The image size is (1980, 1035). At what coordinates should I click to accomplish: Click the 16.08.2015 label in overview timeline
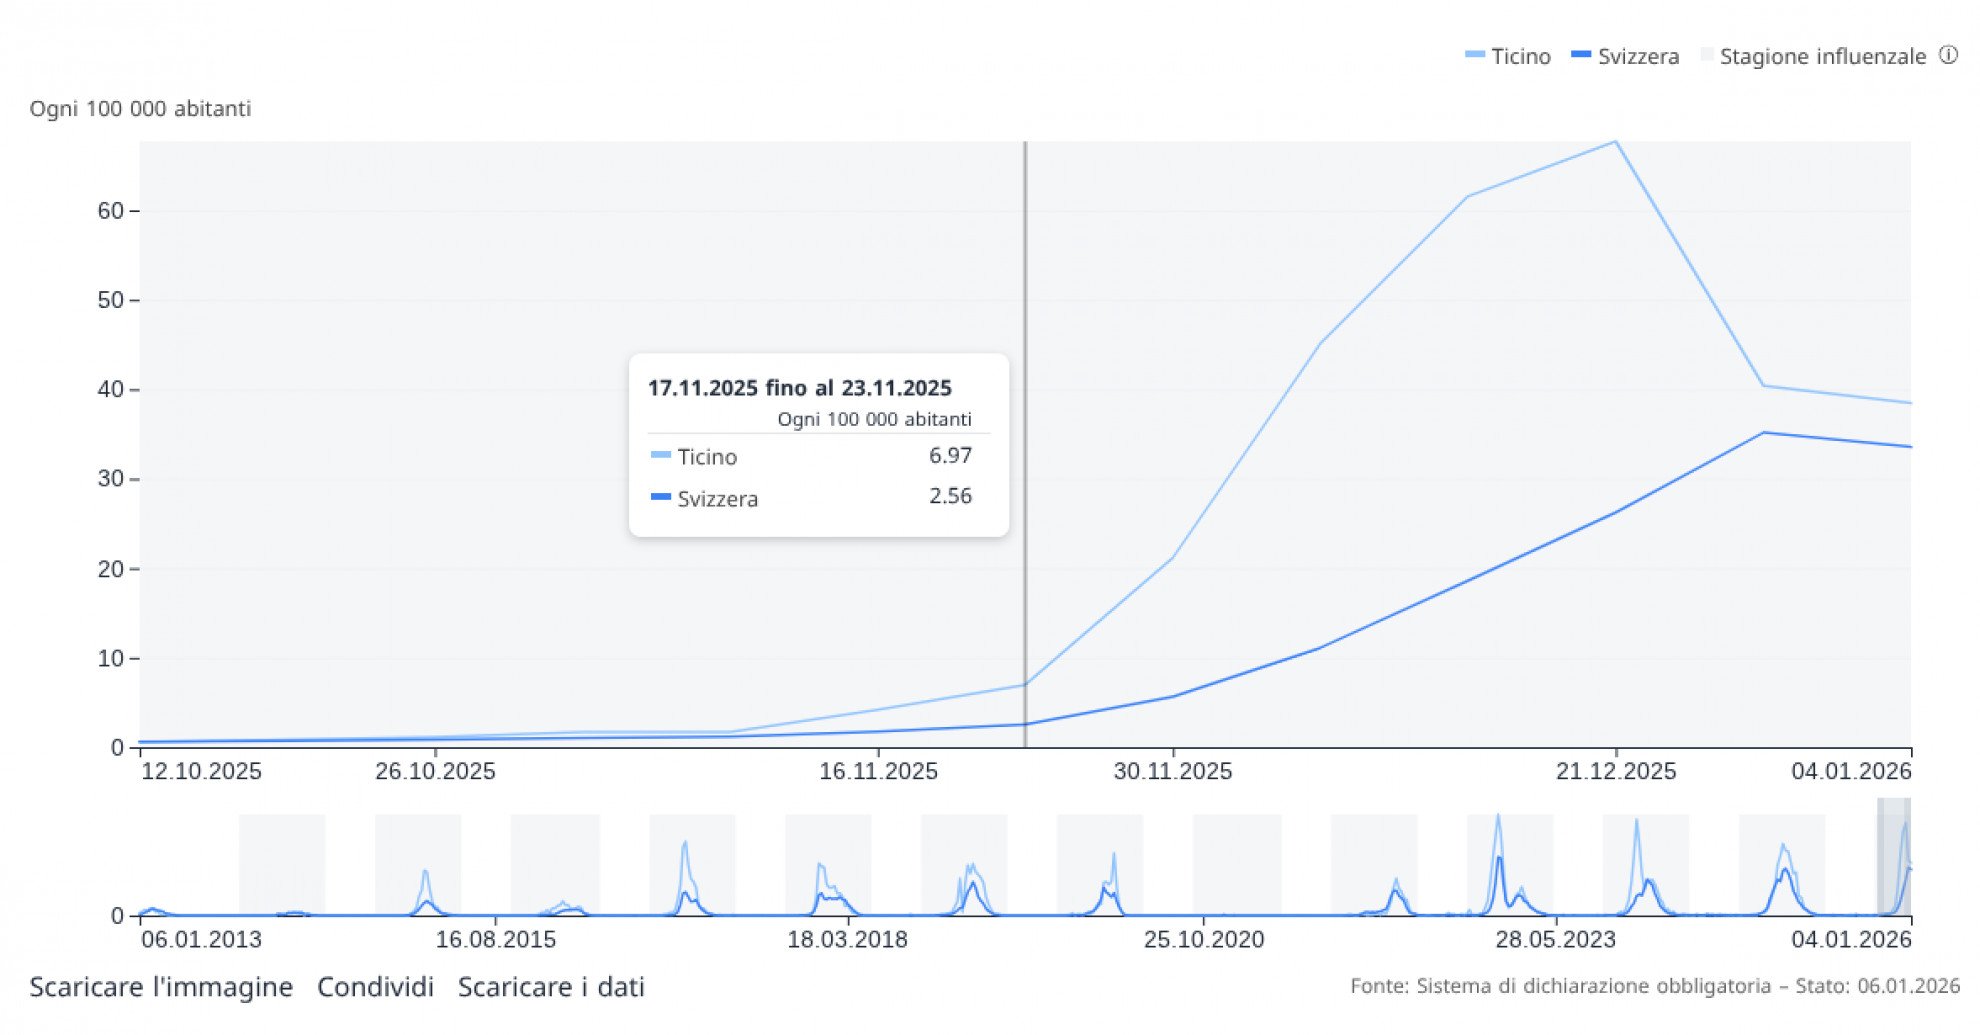pyautogui.click(x=495, y=940)
